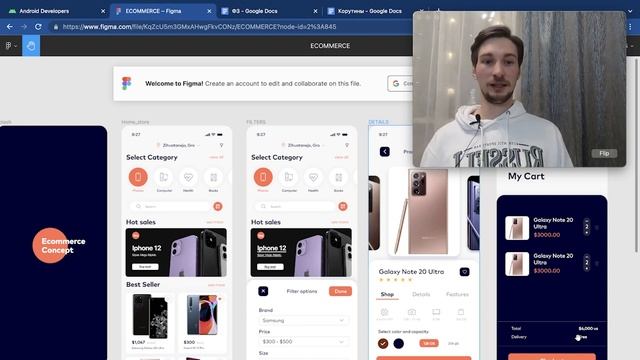Switch to the ECOMMERCE – Figma tab

[163, 11]
